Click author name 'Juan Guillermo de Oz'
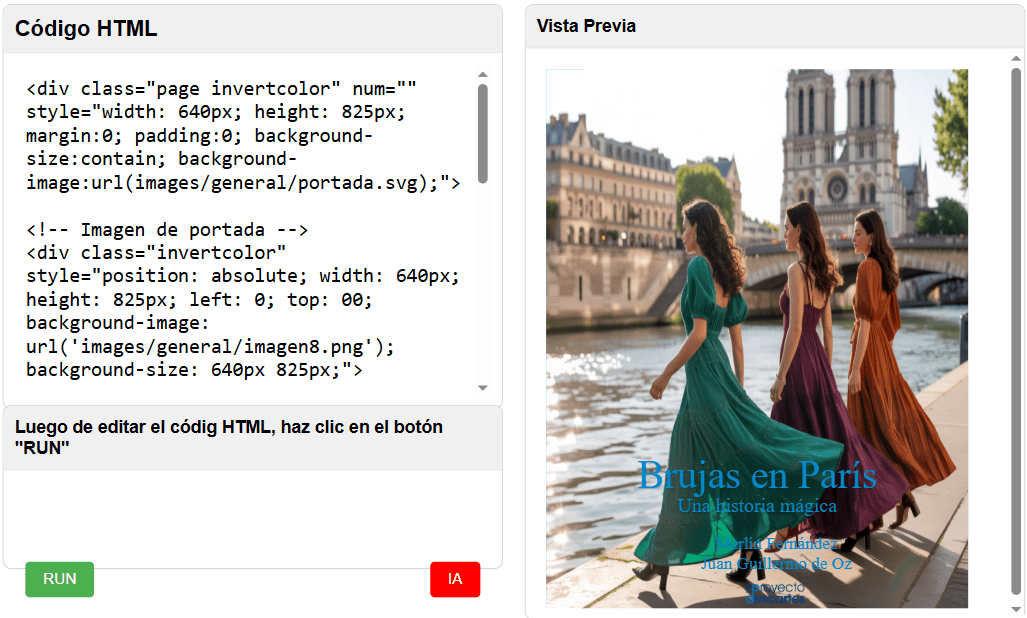This screenshot has height=618, width=1027. click(x=776, y=563)
